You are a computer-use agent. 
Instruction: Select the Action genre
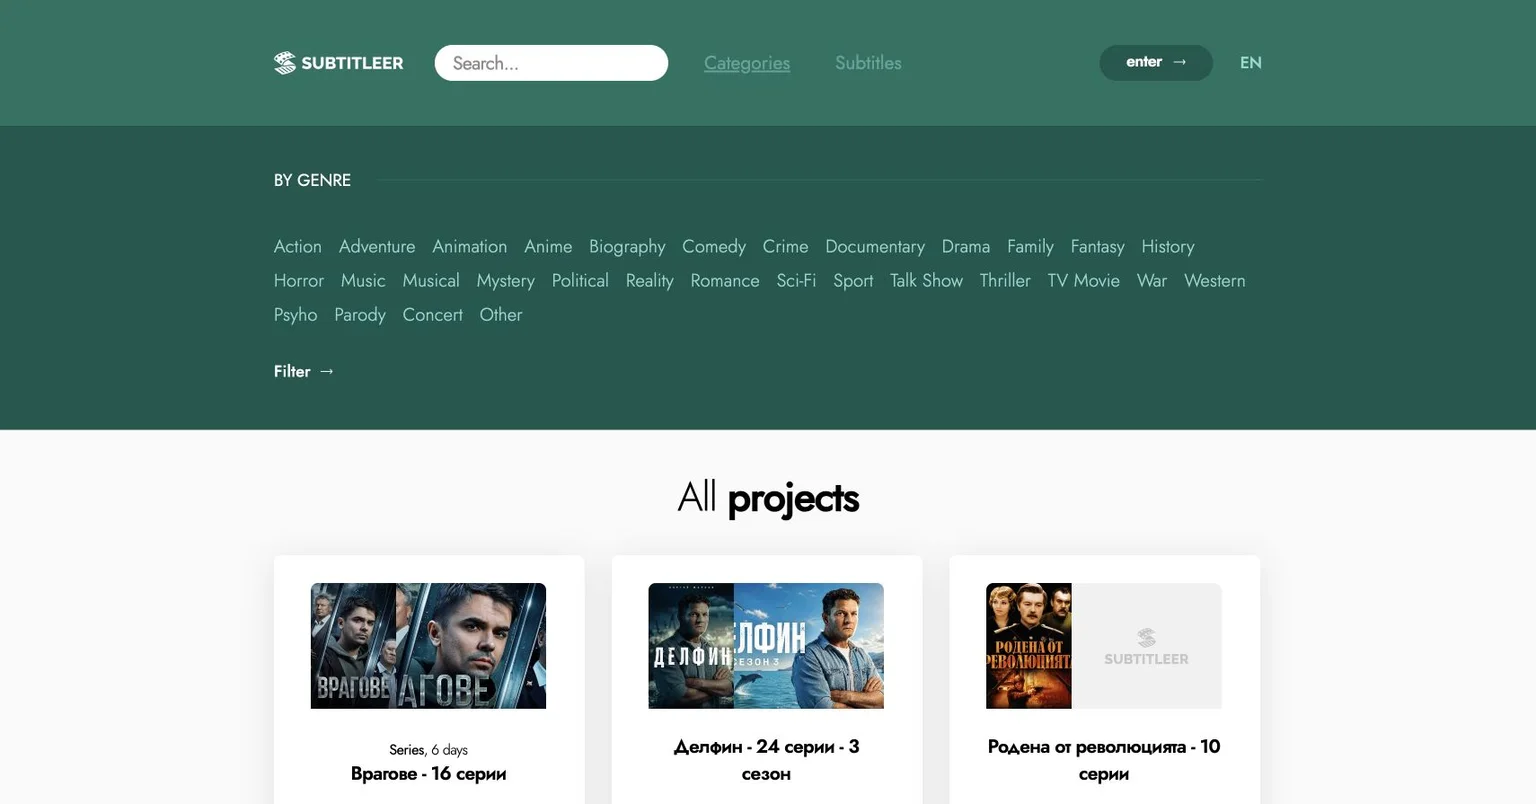pyautogui.click(x=298, y=246)
